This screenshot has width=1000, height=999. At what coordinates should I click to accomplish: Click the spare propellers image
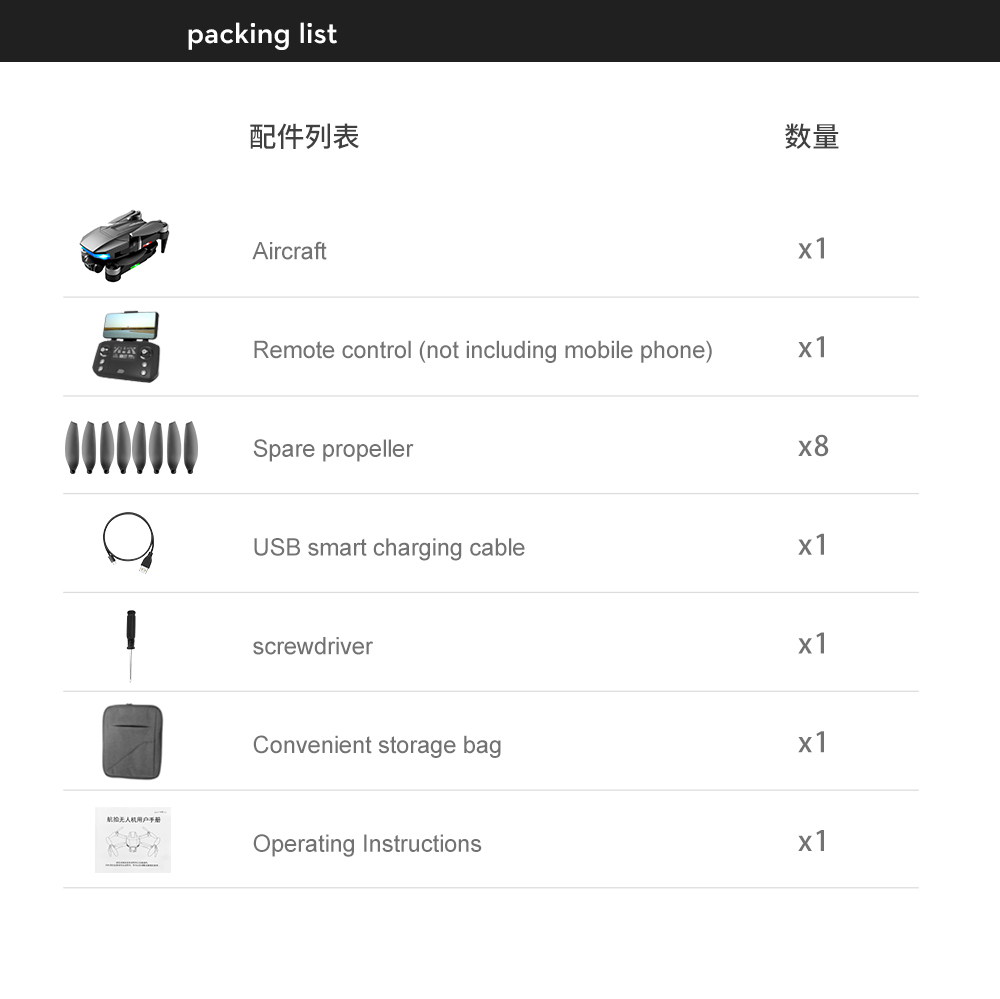[131, 447]
